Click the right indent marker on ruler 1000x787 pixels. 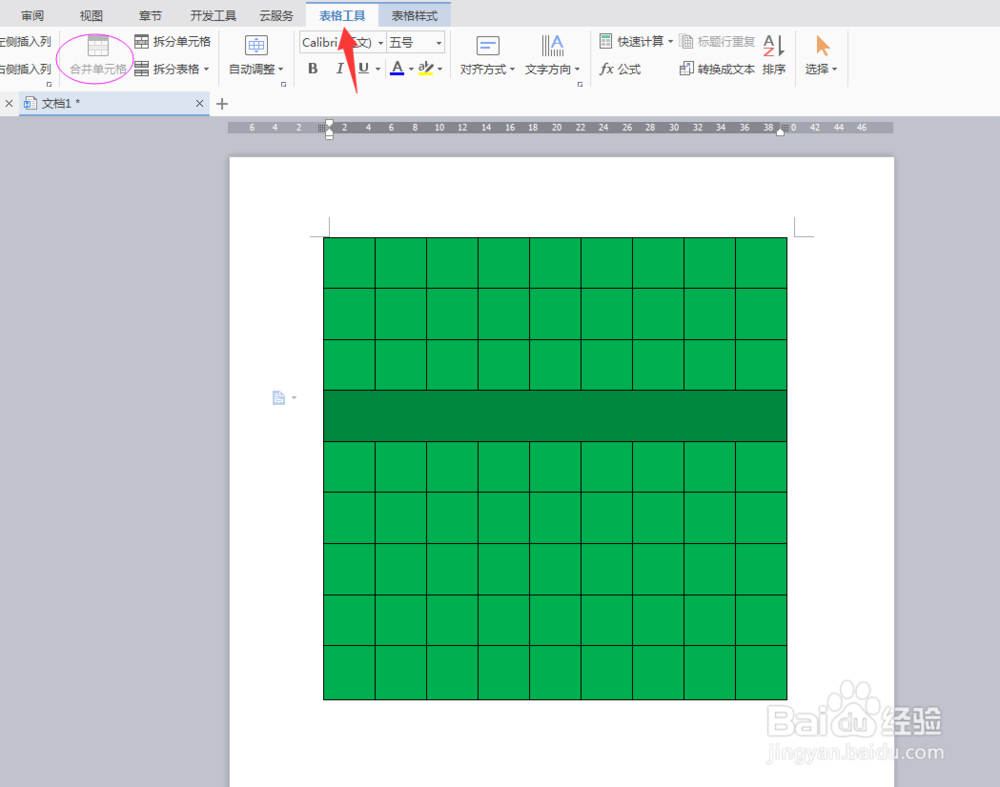pos(780,131)
